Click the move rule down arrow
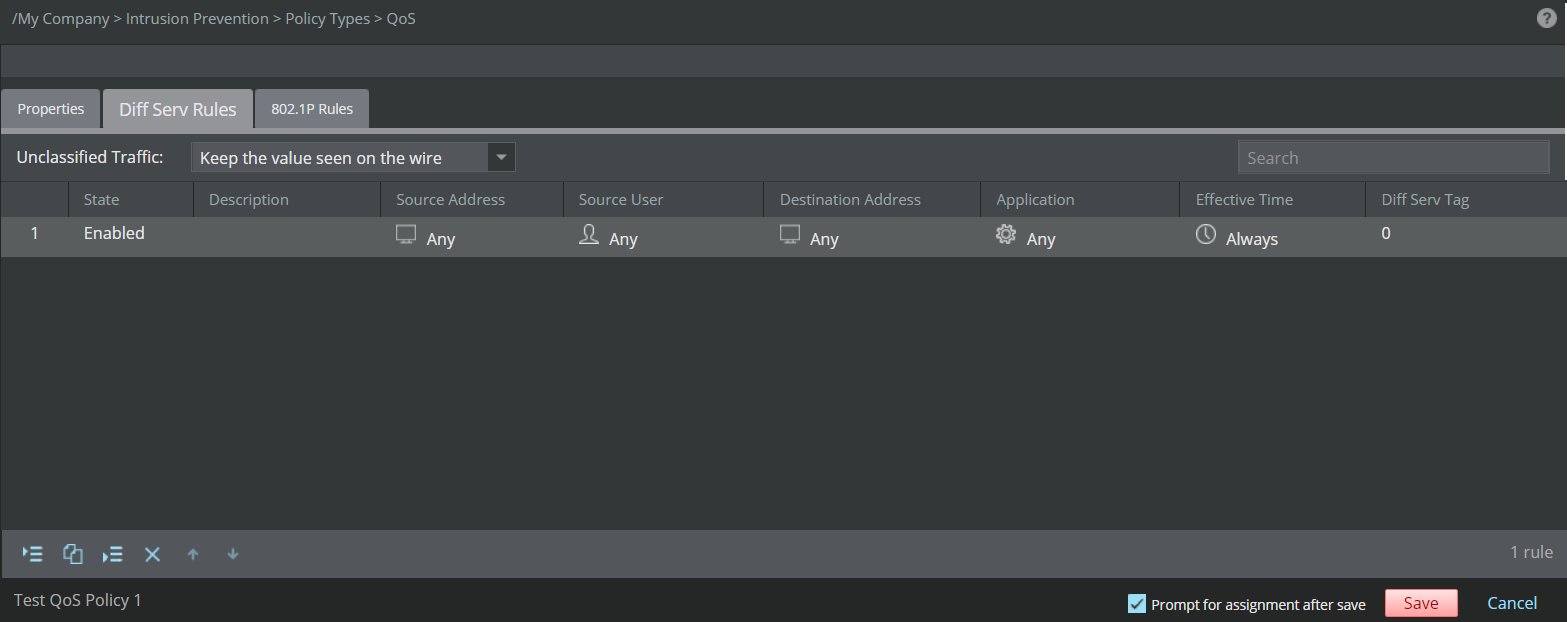Image resolution: width=1567 pixels, height=622 pixels. pos(233,554)
